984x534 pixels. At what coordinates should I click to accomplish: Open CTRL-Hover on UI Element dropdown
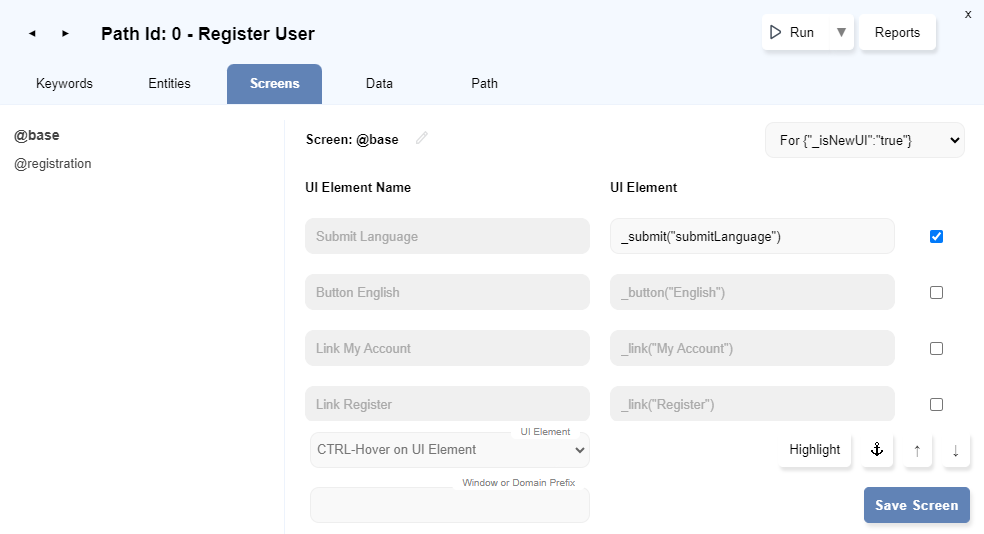[x=449, y=450]
